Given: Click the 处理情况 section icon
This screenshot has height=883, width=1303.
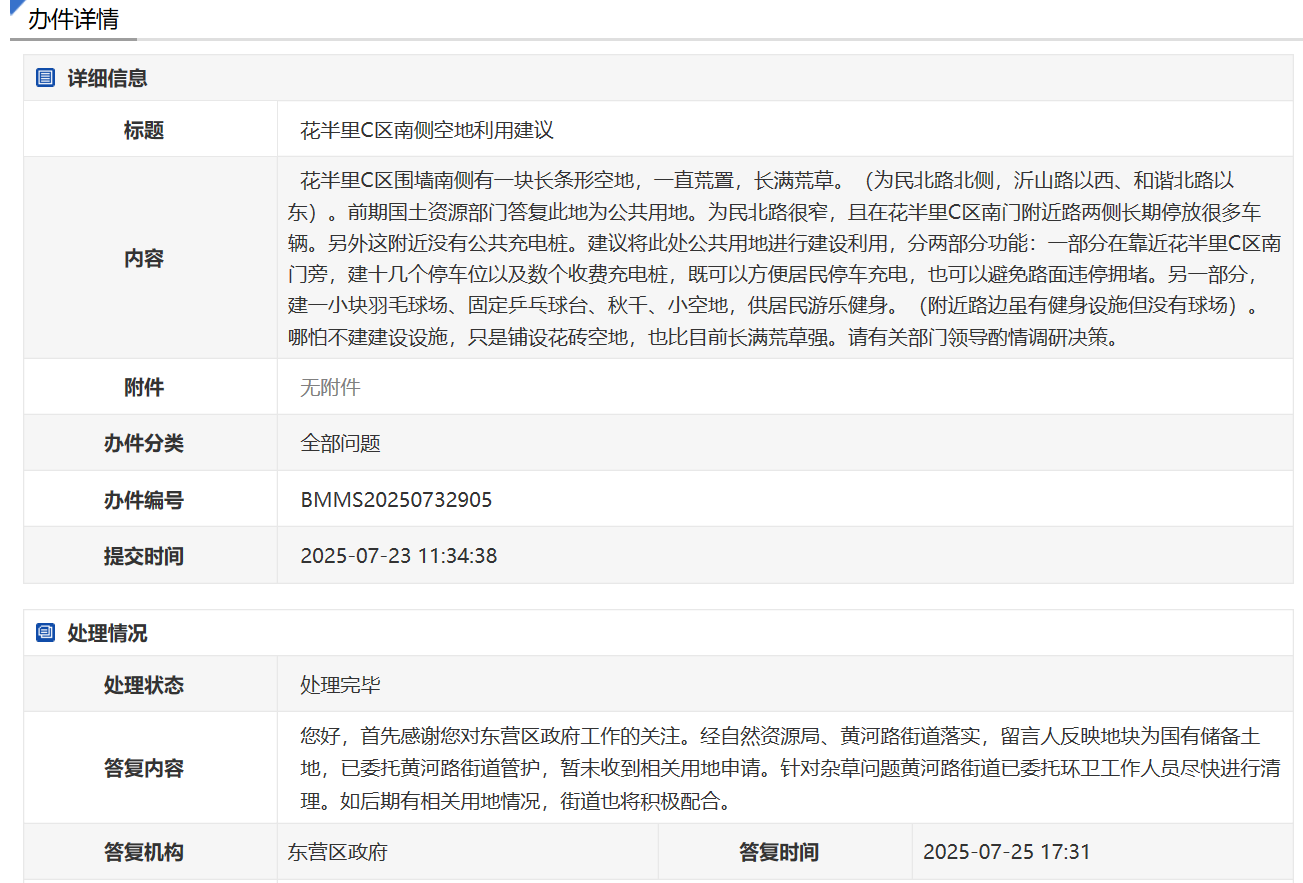Looking at the screenshot, I should [x=45, y=633].
